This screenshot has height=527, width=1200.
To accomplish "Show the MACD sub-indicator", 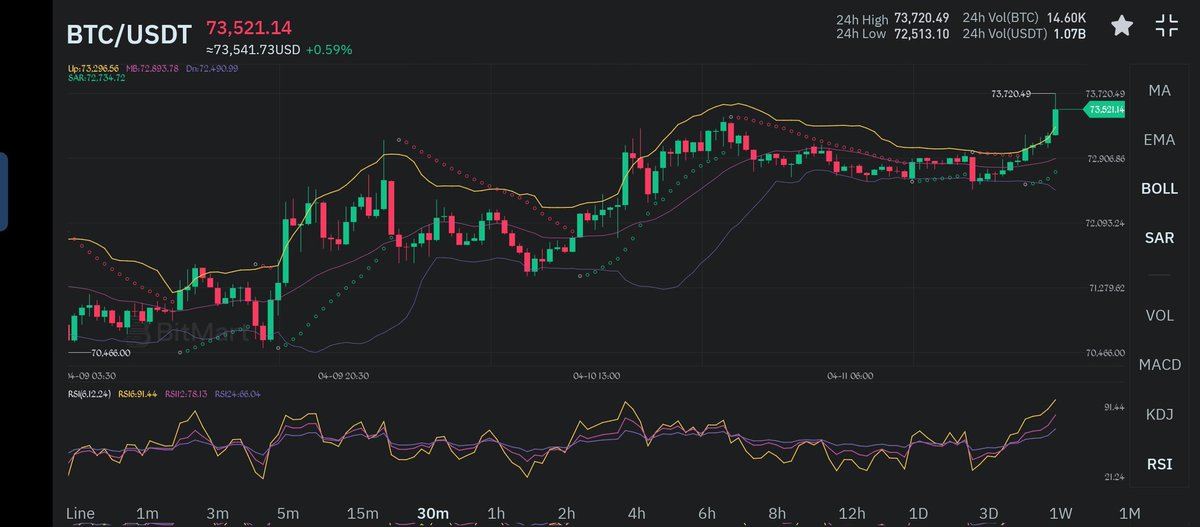I will tap(1160, 365).
